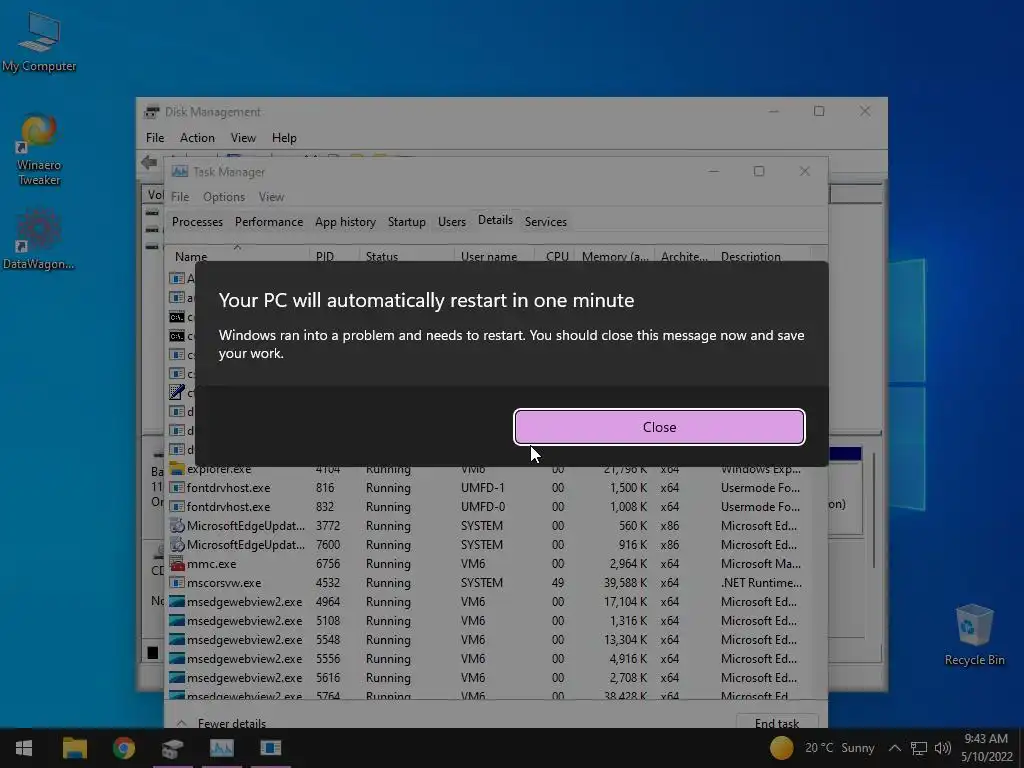Sort by the PID column header
Image resolution: width=1024 pixels, height=768 pixels.
pyautogui.click(x=334, y=256)
